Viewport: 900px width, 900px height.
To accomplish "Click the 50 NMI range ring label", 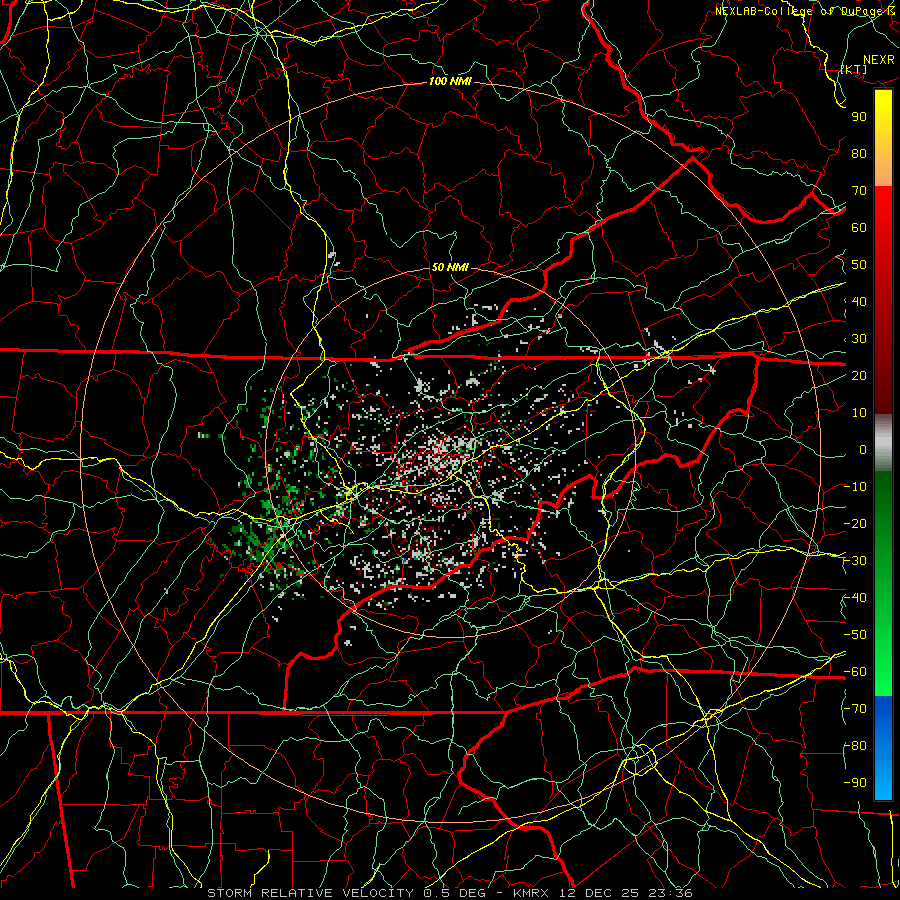I will click(x=450, y=267).
